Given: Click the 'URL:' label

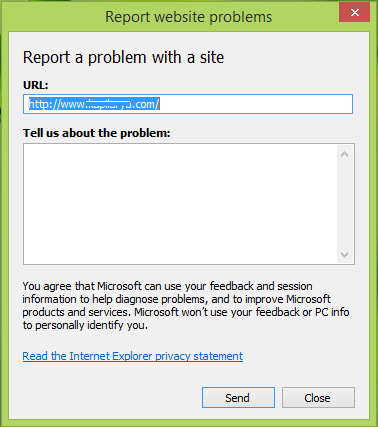Looking at the screenshot, I should [x=36, y=85].
